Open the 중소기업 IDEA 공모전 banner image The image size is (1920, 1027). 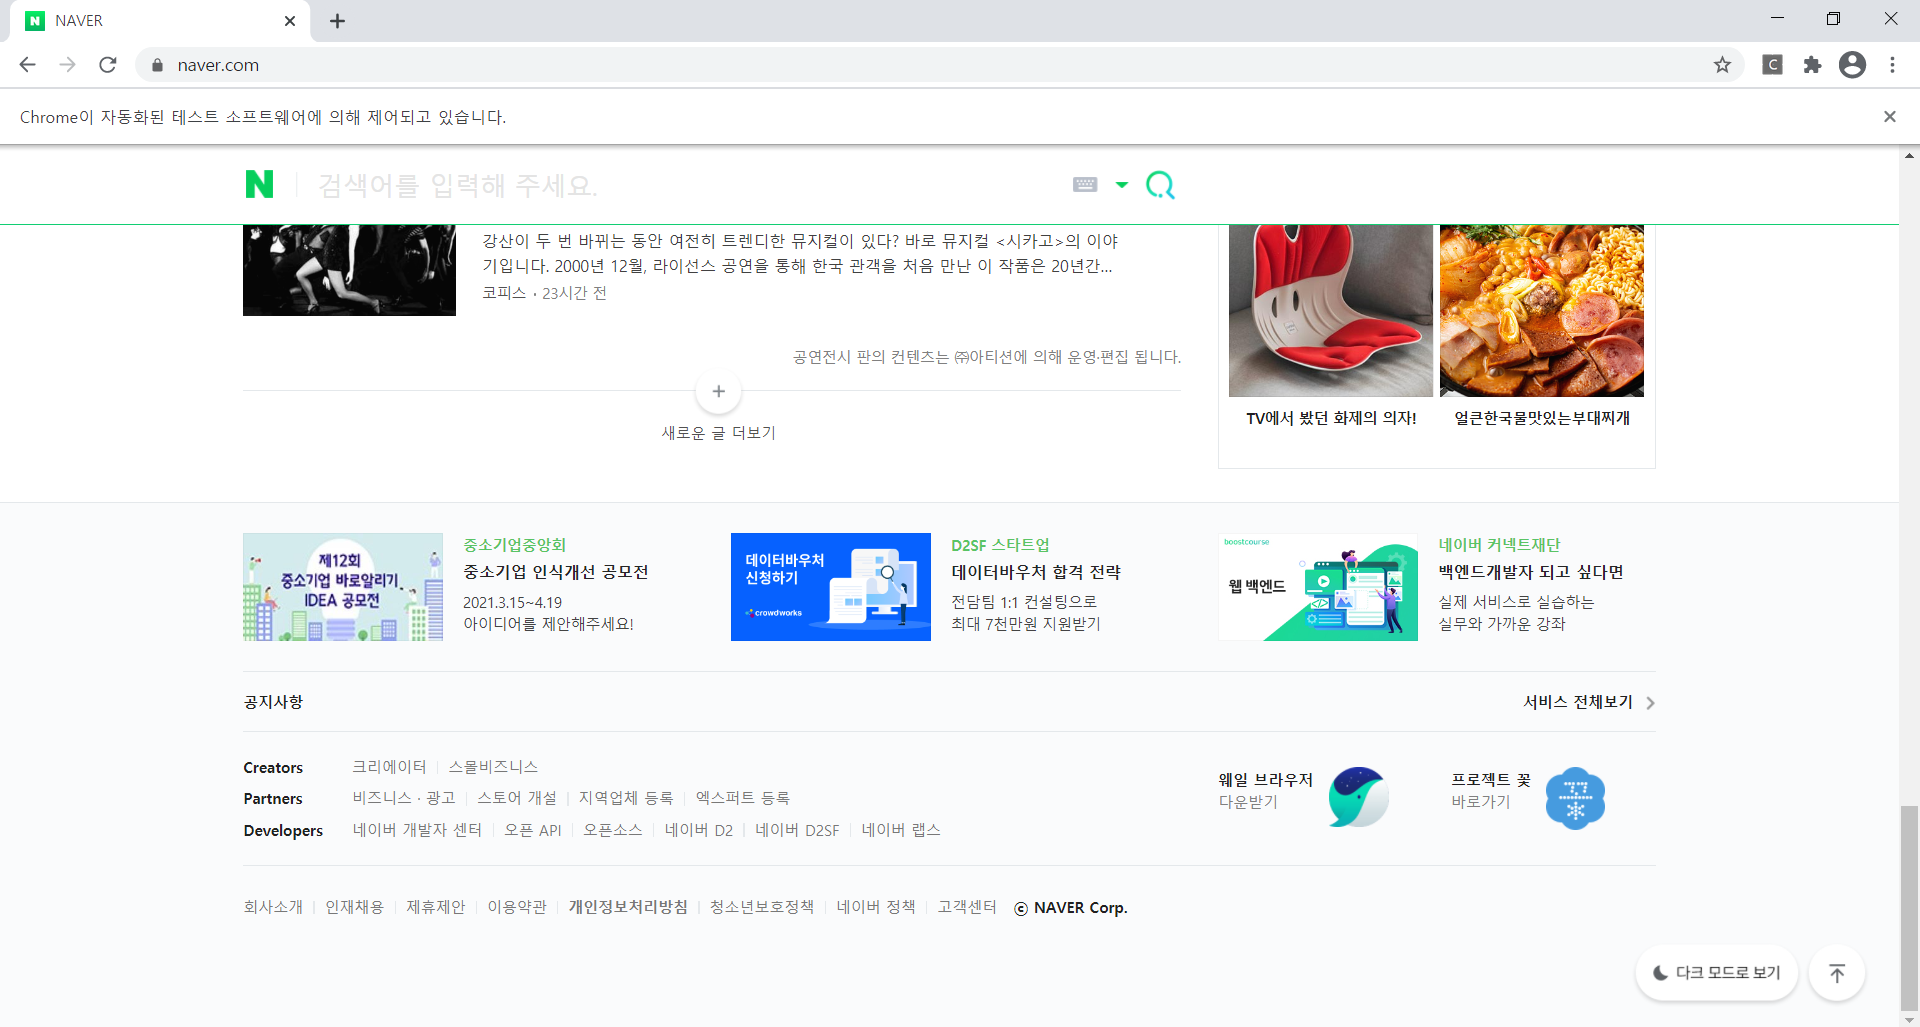[343, 587]
